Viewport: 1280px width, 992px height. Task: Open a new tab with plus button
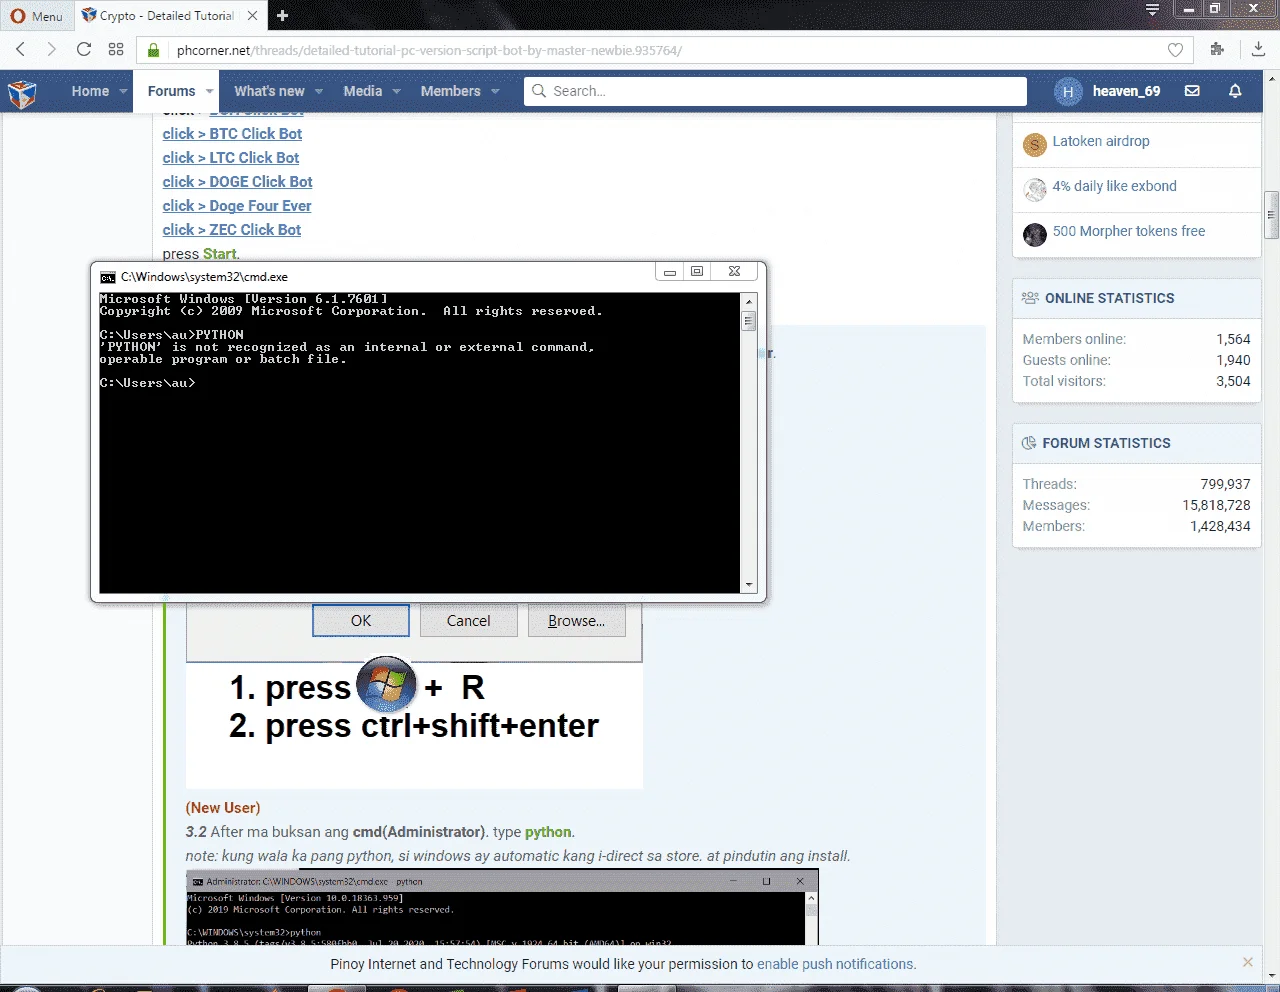coord(282,15)
